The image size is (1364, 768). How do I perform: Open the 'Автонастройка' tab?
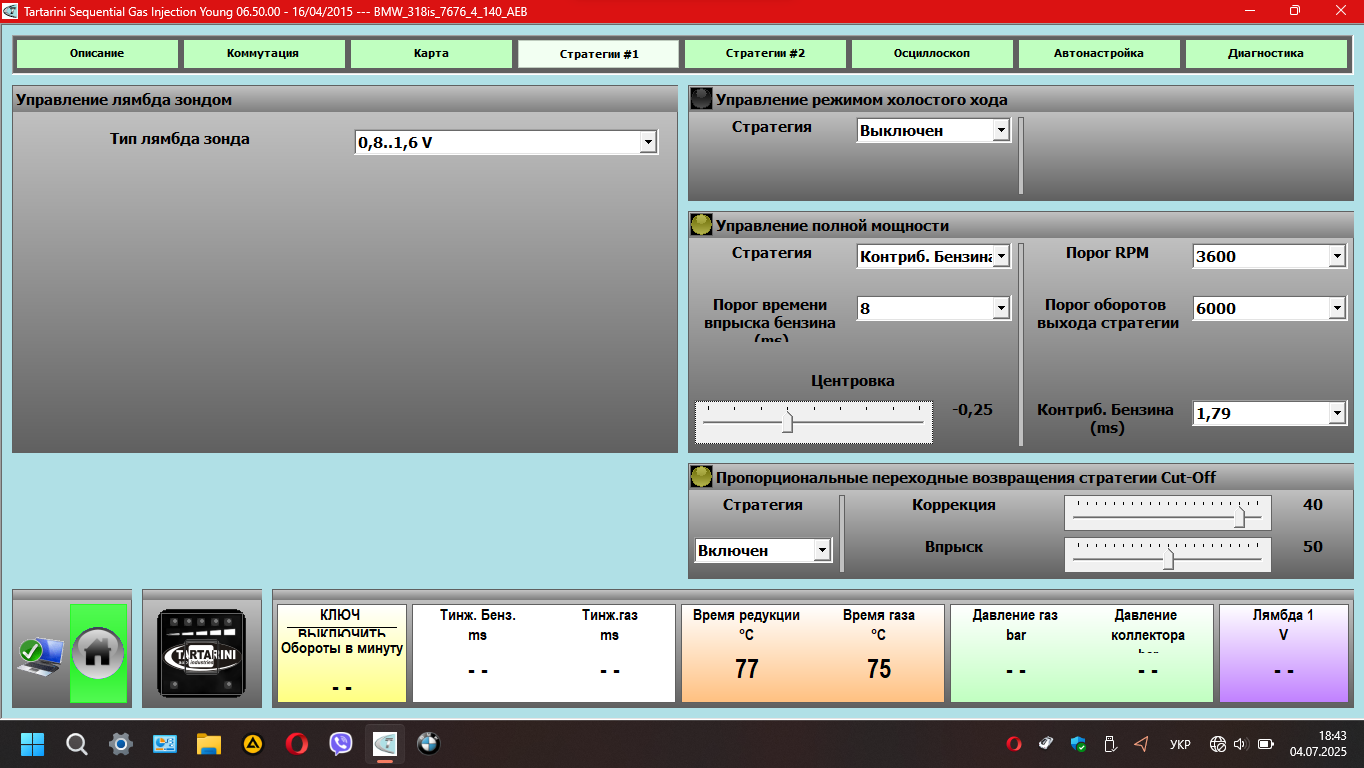tap(1099, 53)
